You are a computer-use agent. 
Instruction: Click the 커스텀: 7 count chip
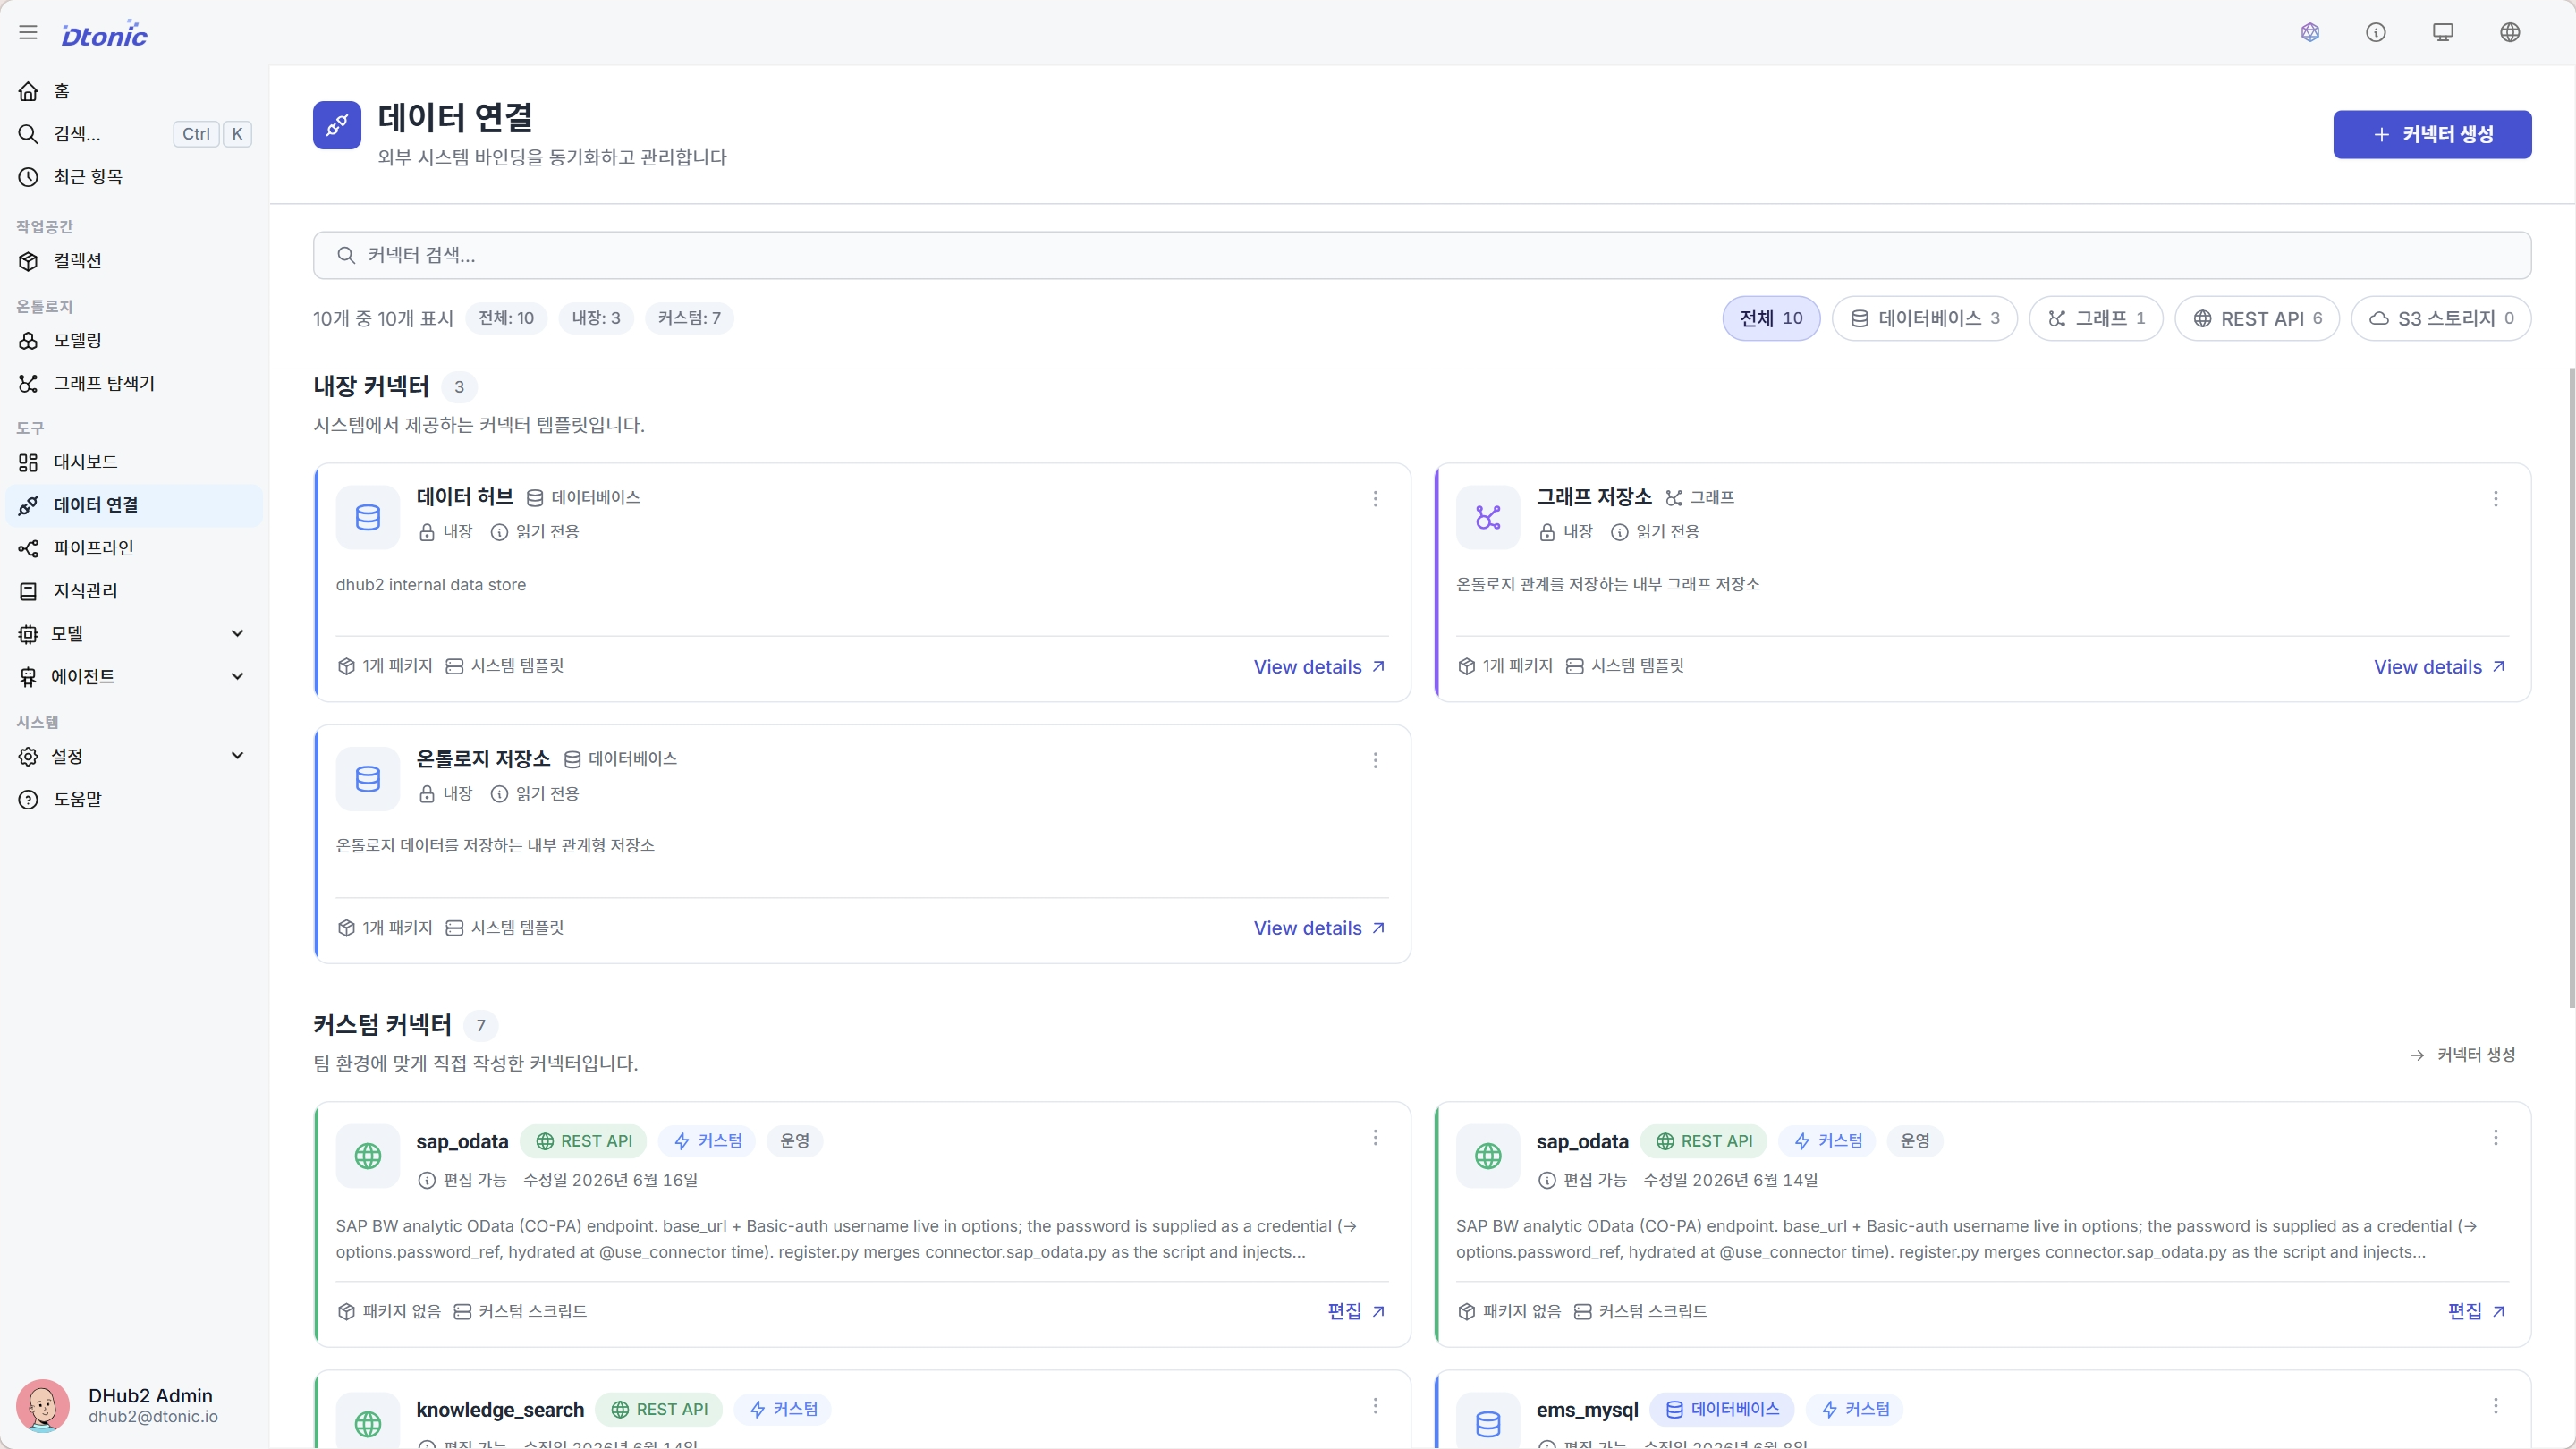(689, 318)
